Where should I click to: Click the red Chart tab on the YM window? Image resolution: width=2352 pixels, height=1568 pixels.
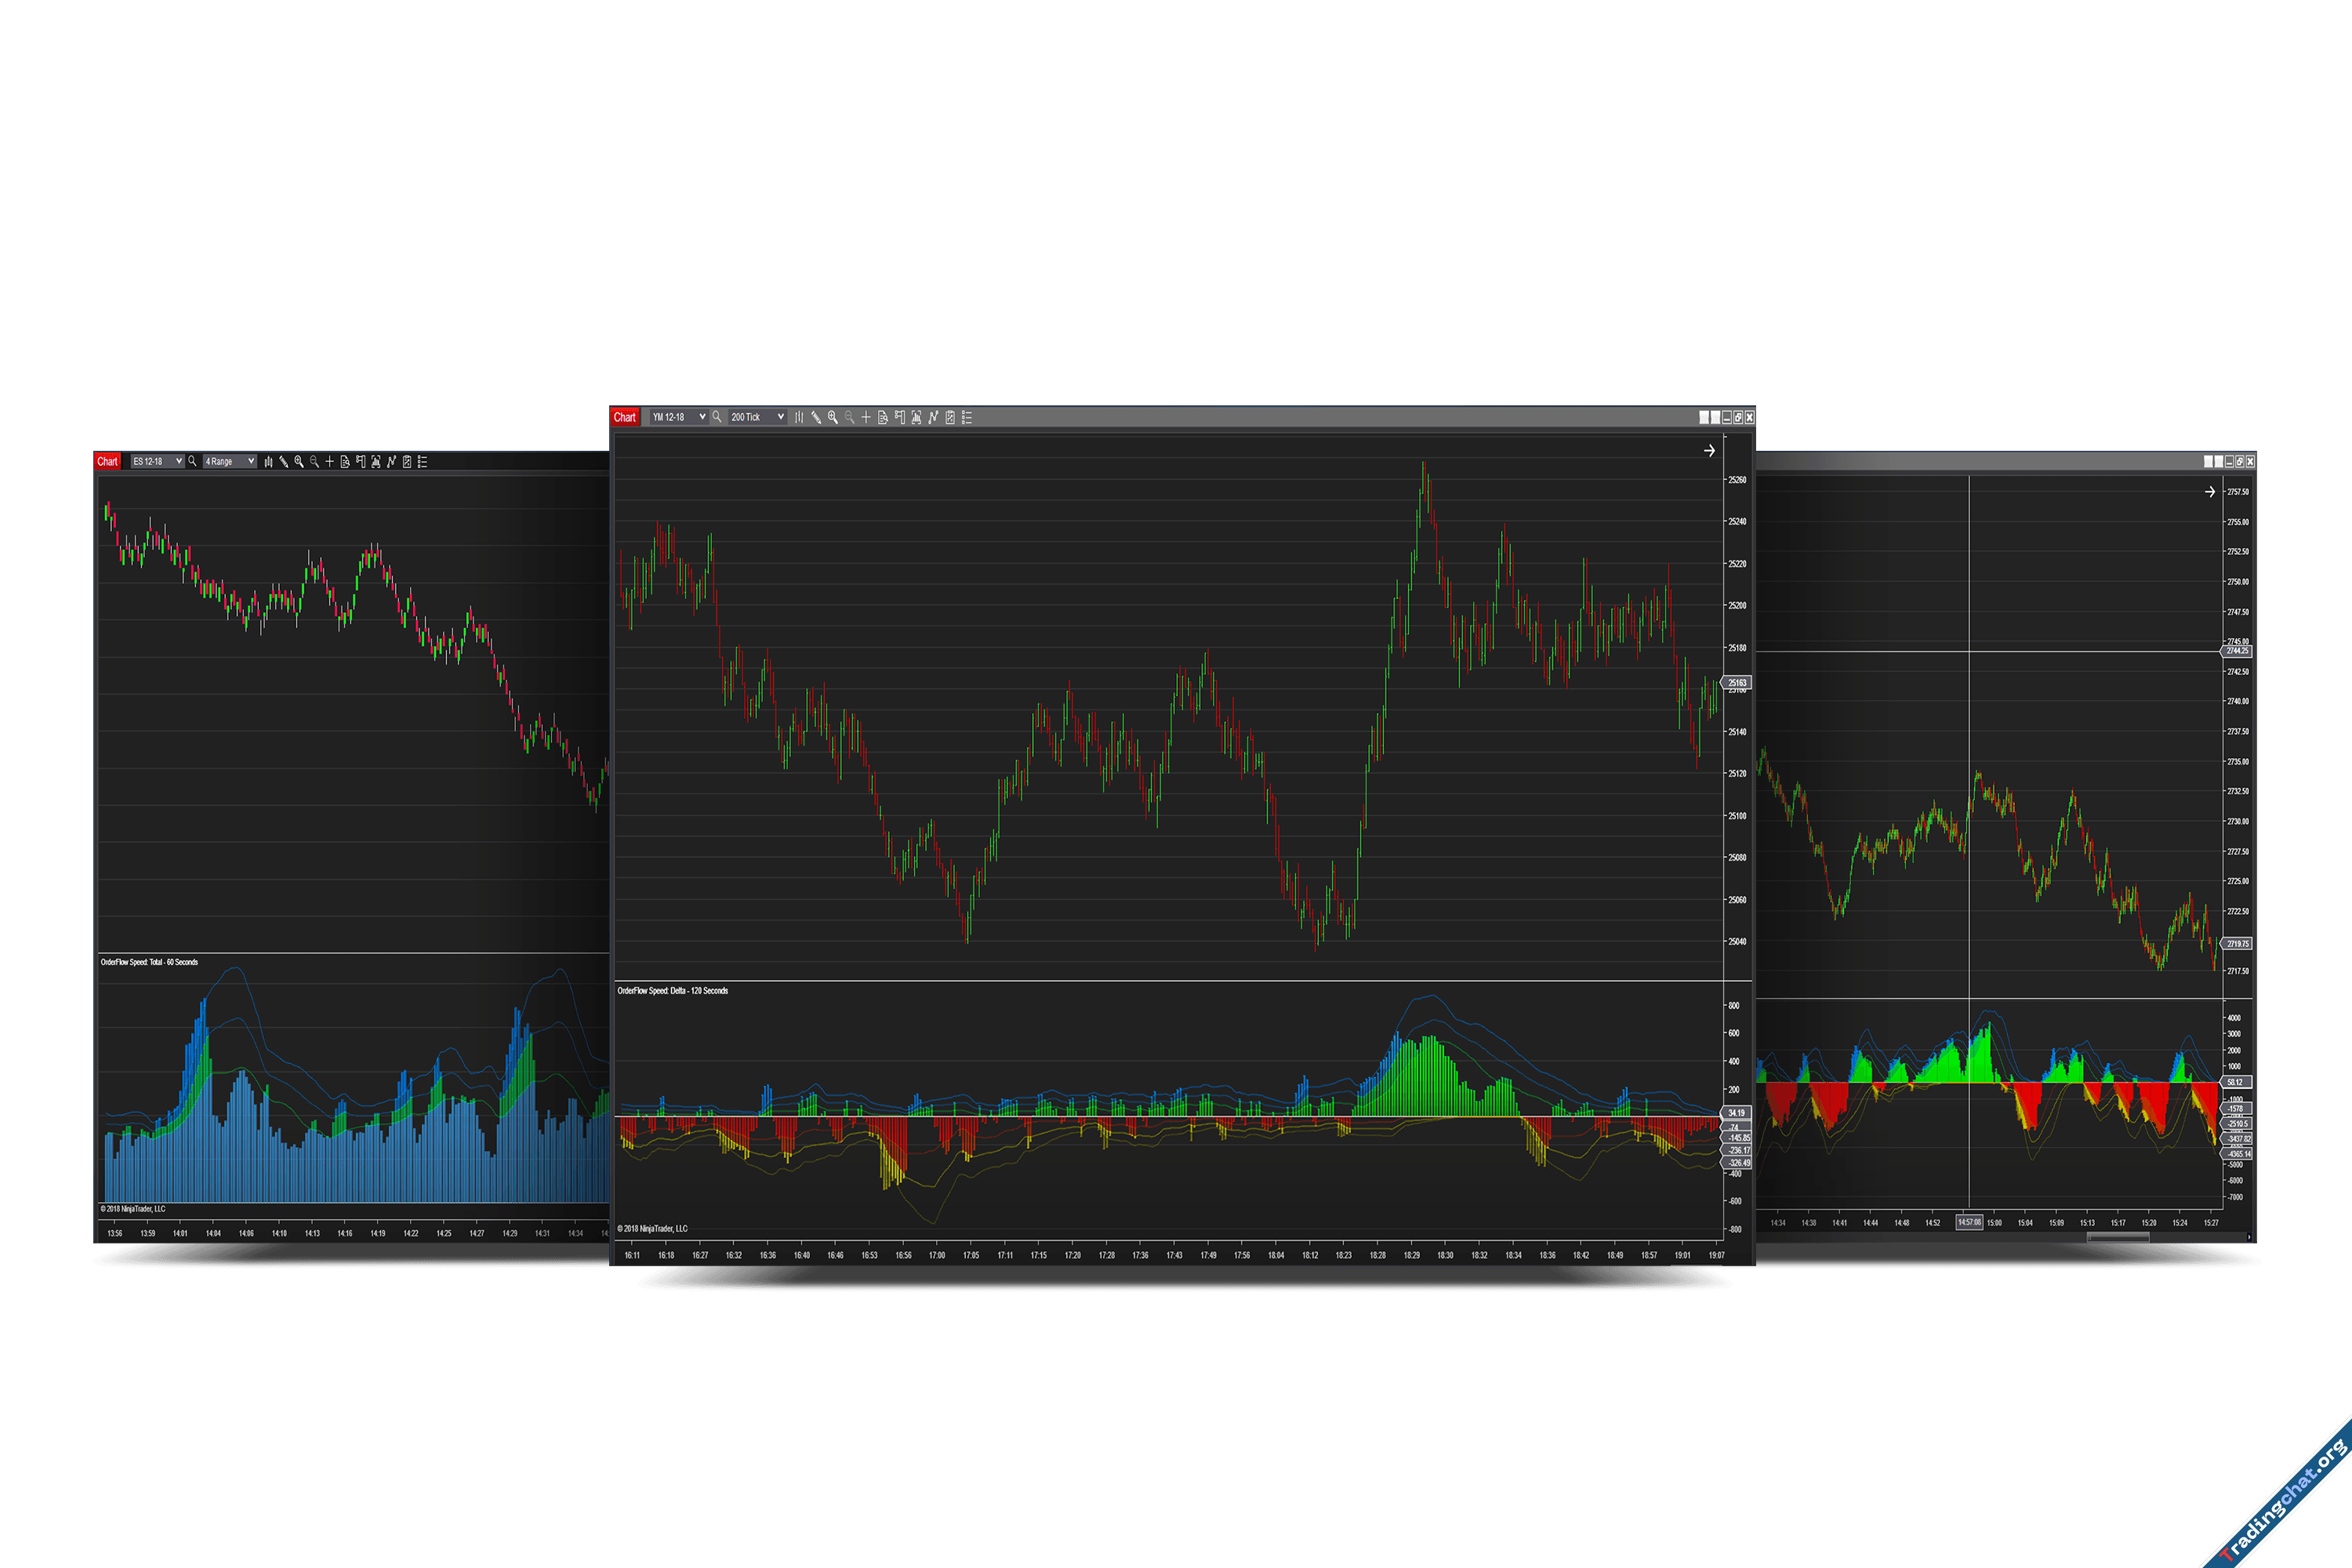pos(624,417)
